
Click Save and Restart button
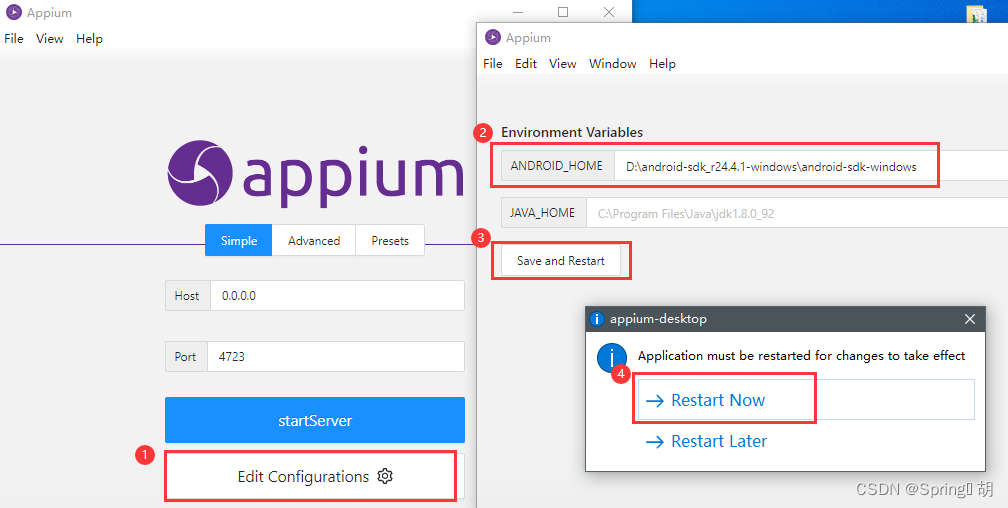click(561, 260)
